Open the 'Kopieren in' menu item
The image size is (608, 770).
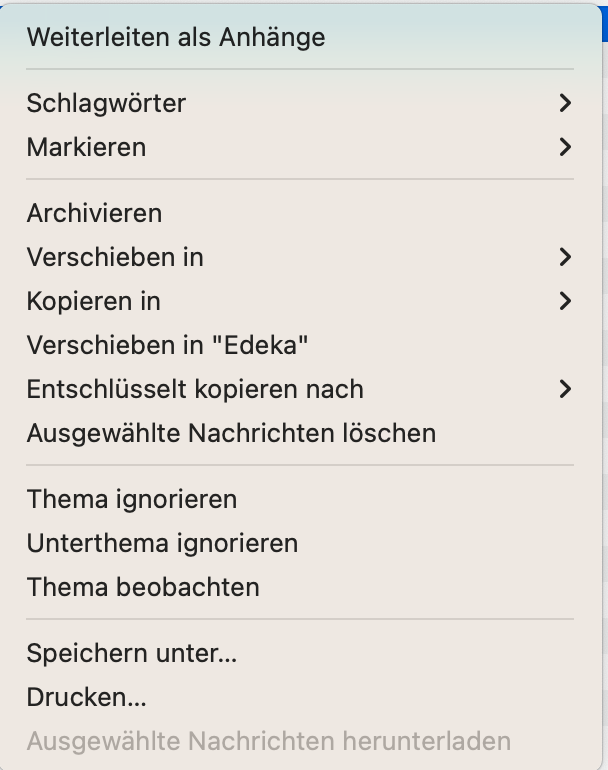point(94,301)
